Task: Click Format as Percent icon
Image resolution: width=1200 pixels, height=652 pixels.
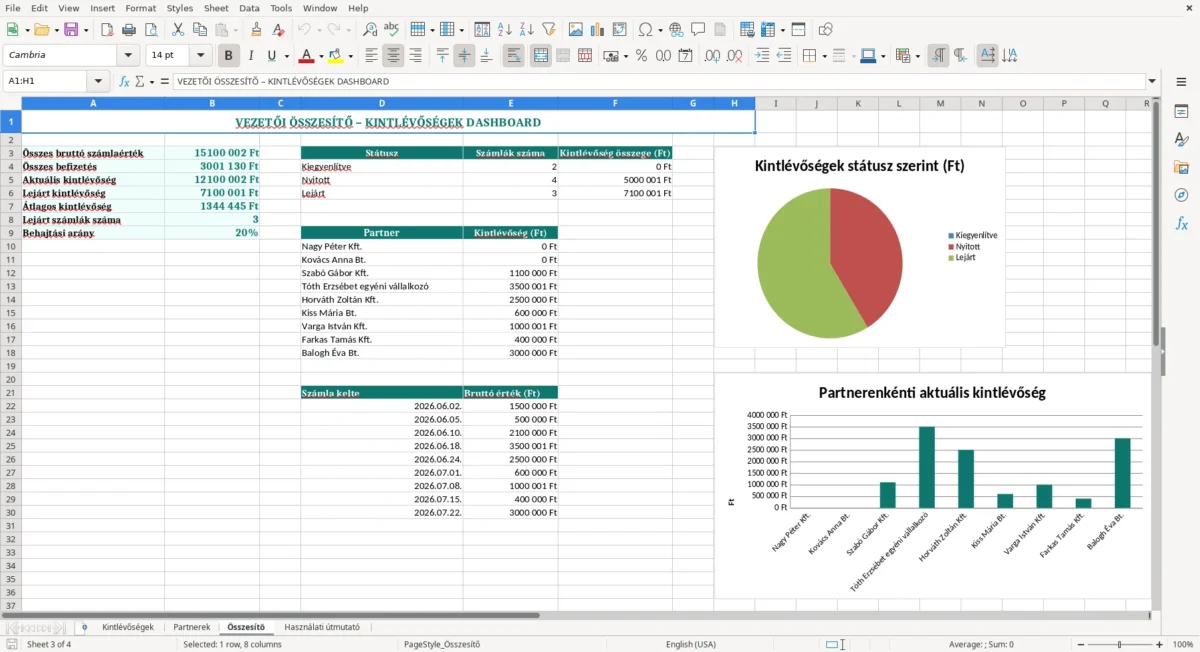Action: pyautogui.click(x=641, y=56)
